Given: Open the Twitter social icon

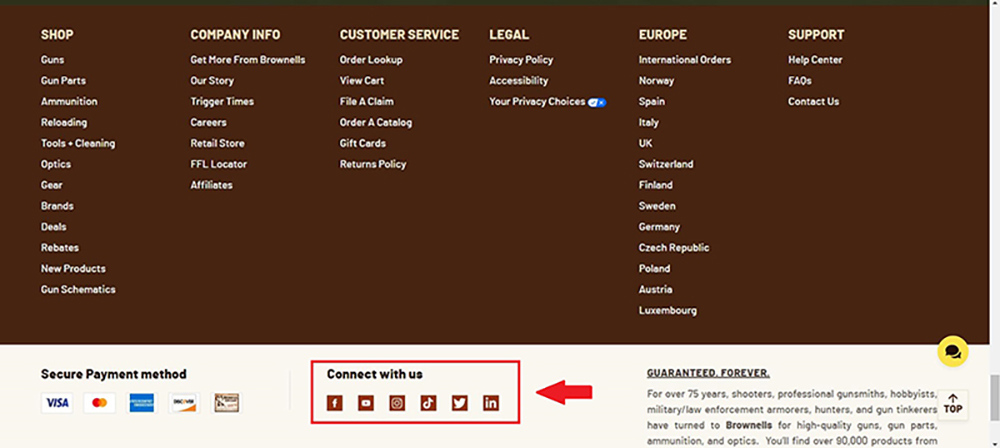Looking at the screenshot, I should tap(460, 403).
